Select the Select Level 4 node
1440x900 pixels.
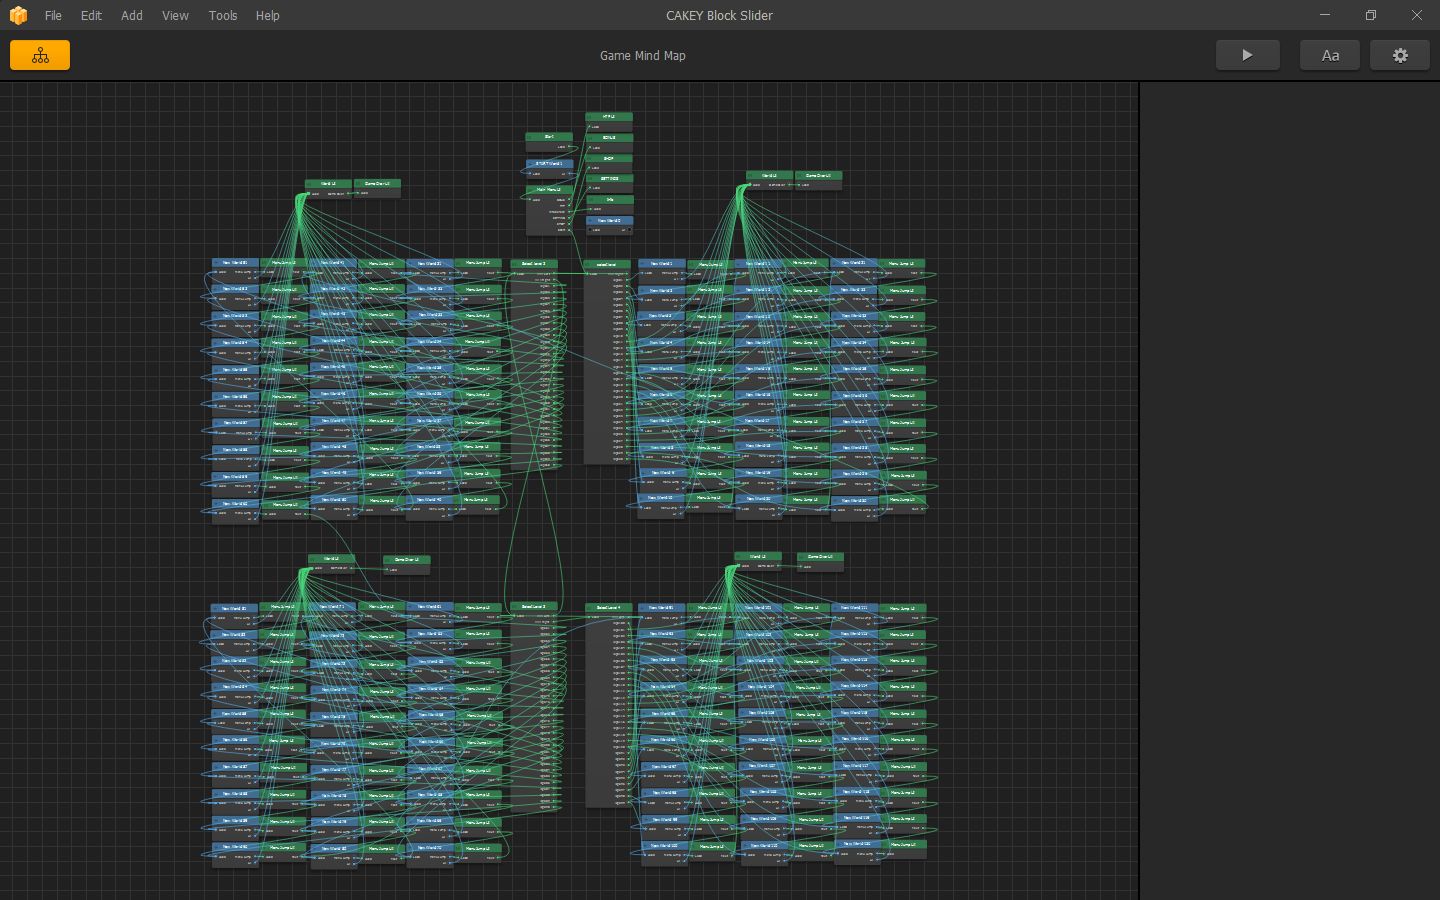pos(608,608)
